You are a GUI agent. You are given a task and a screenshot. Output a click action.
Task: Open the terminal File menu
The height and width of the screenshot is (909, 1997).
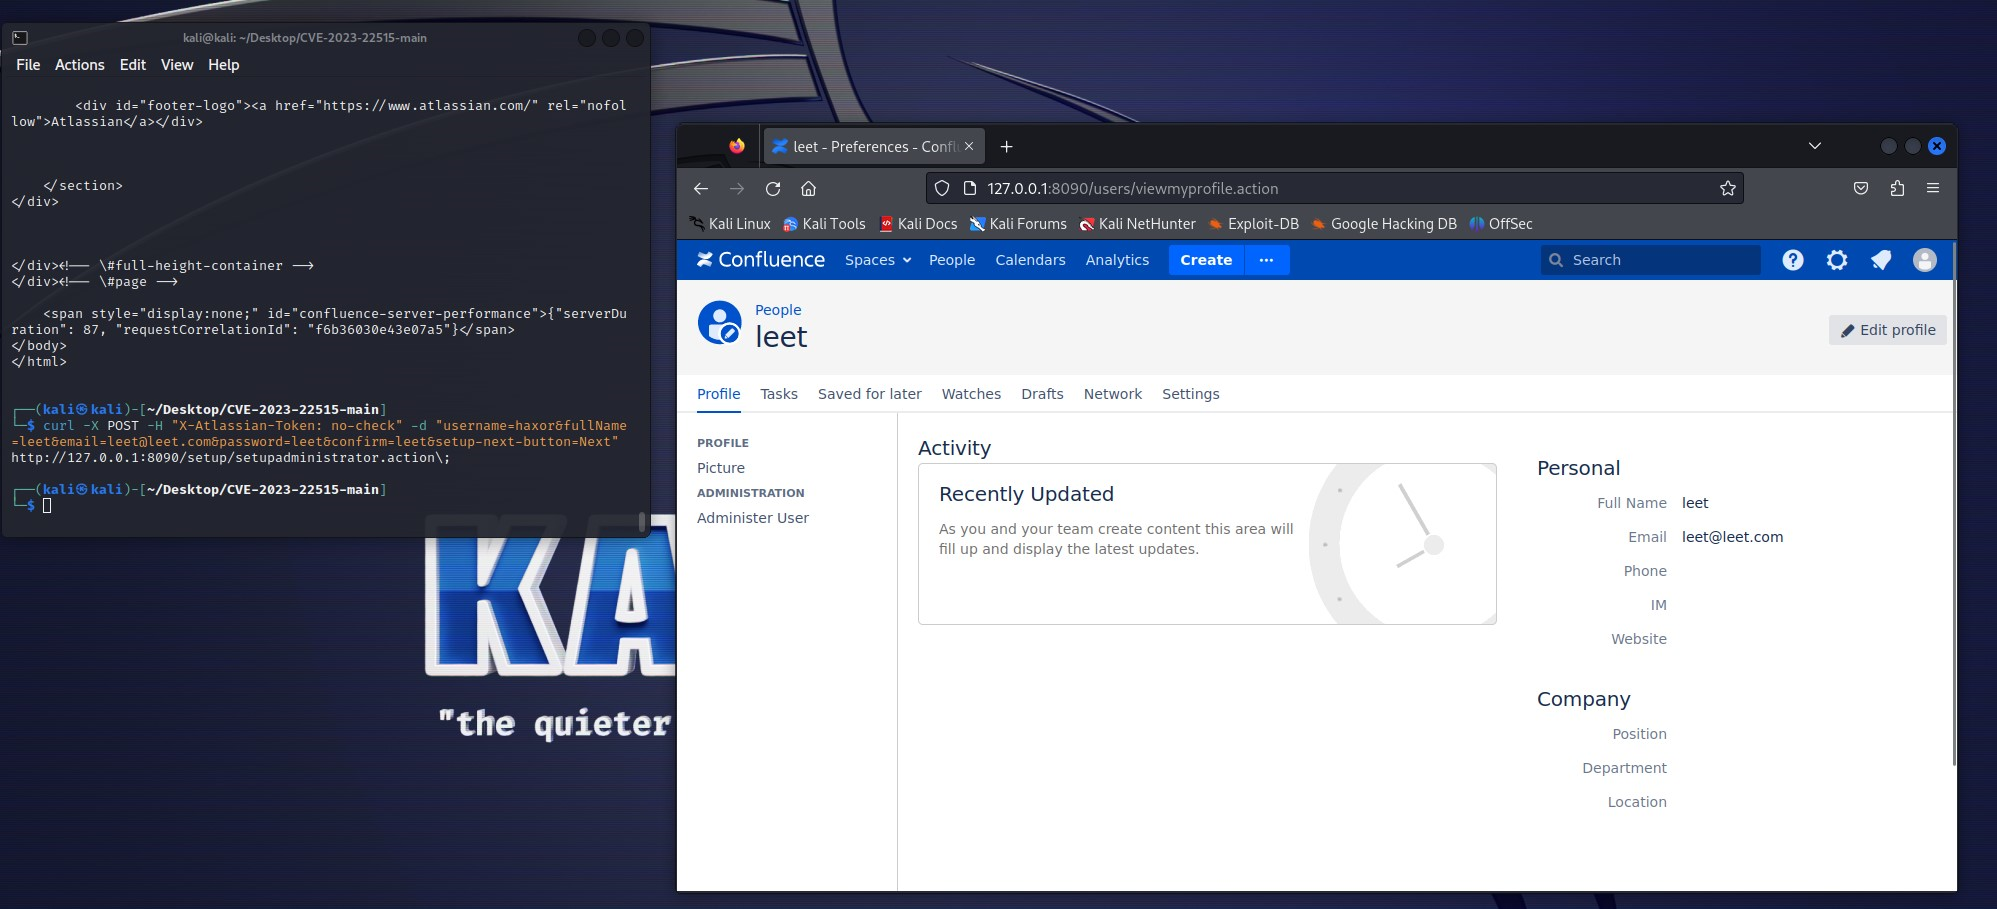coord(28,65)
